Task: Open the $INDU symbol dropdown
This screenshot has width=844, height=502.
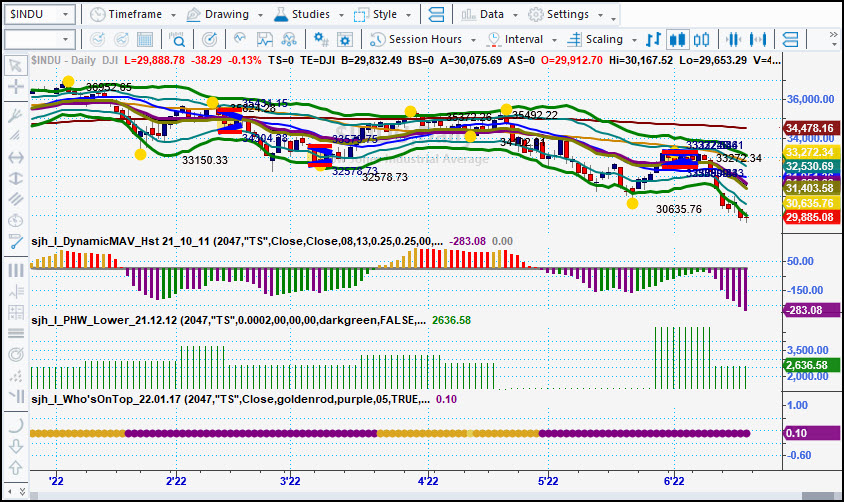Action: tap(65, 15)
